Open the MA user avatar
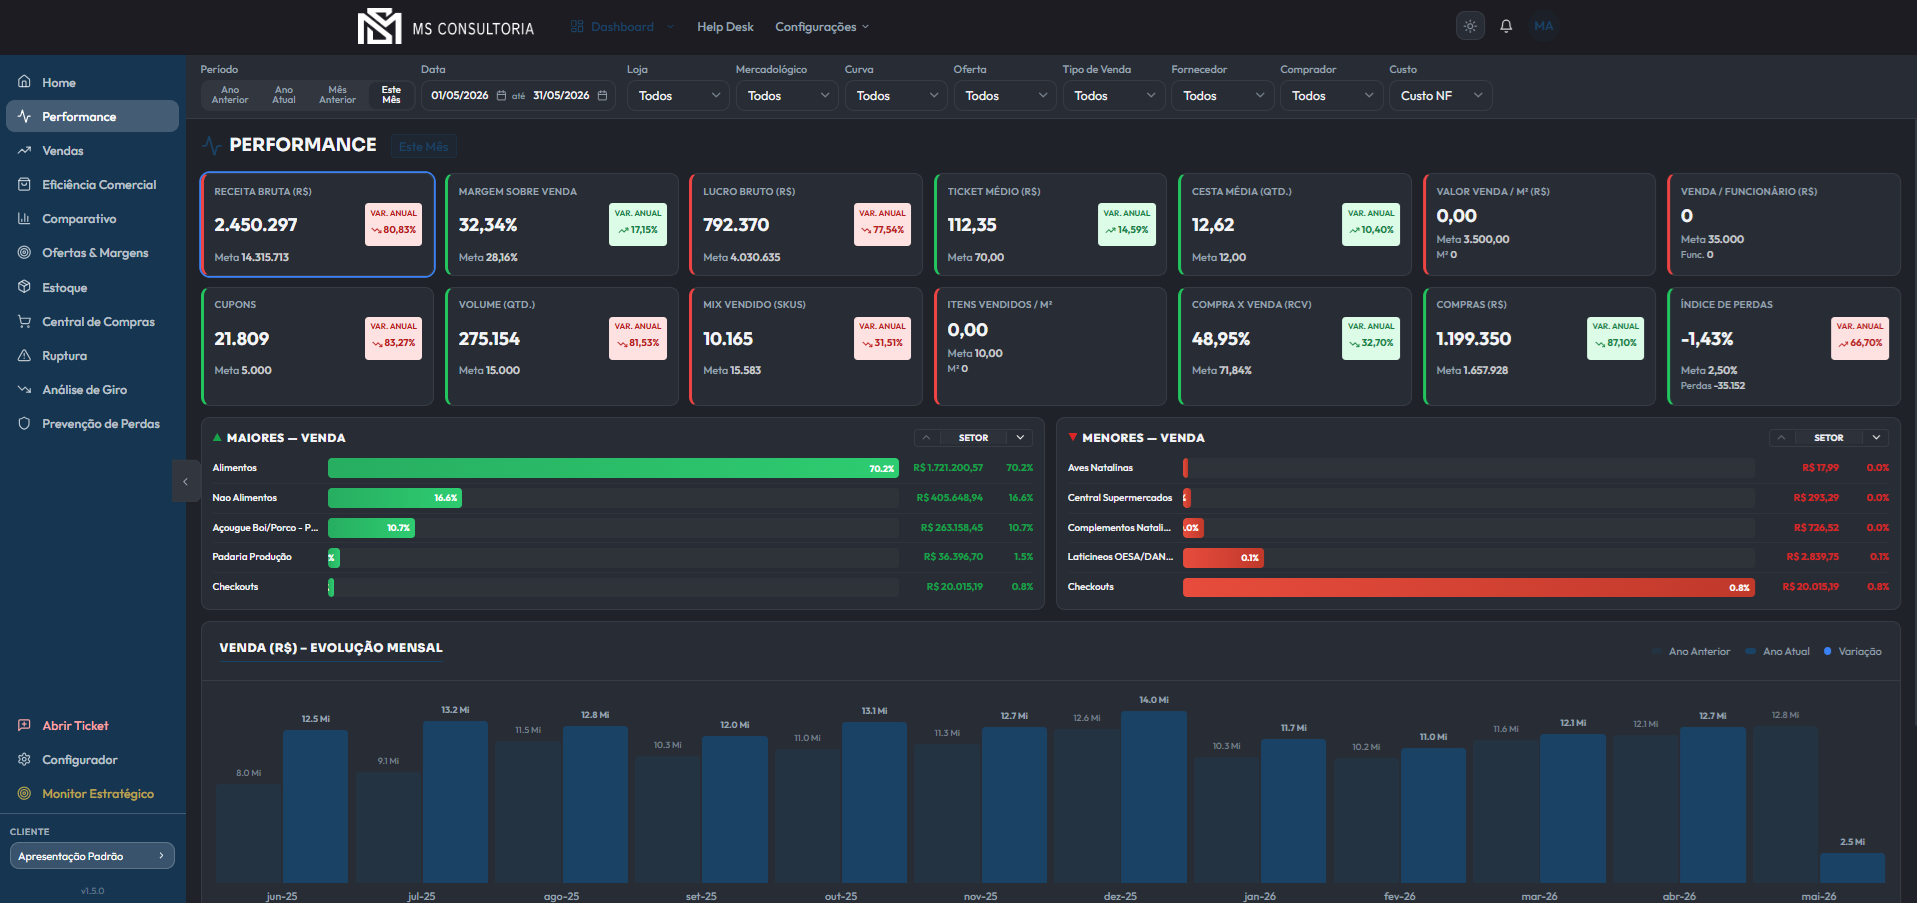 point(1544,26)
